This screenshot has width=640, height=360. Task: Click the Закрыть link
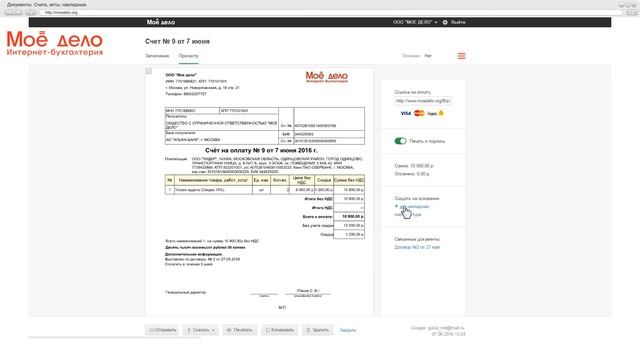[348, 330]
